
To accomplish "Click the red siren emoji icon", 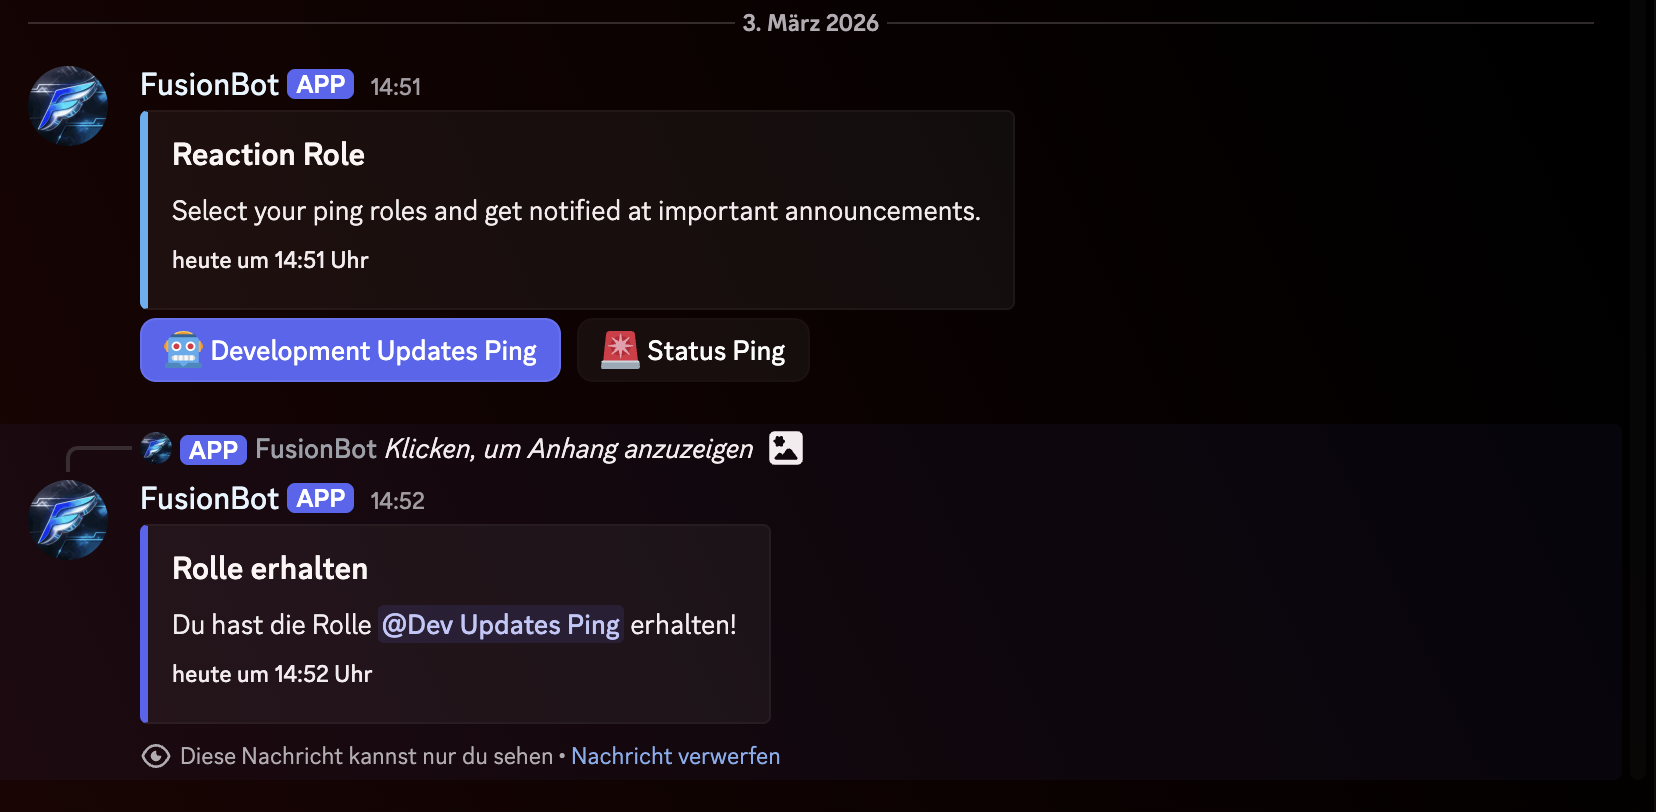I will (620, 350).
